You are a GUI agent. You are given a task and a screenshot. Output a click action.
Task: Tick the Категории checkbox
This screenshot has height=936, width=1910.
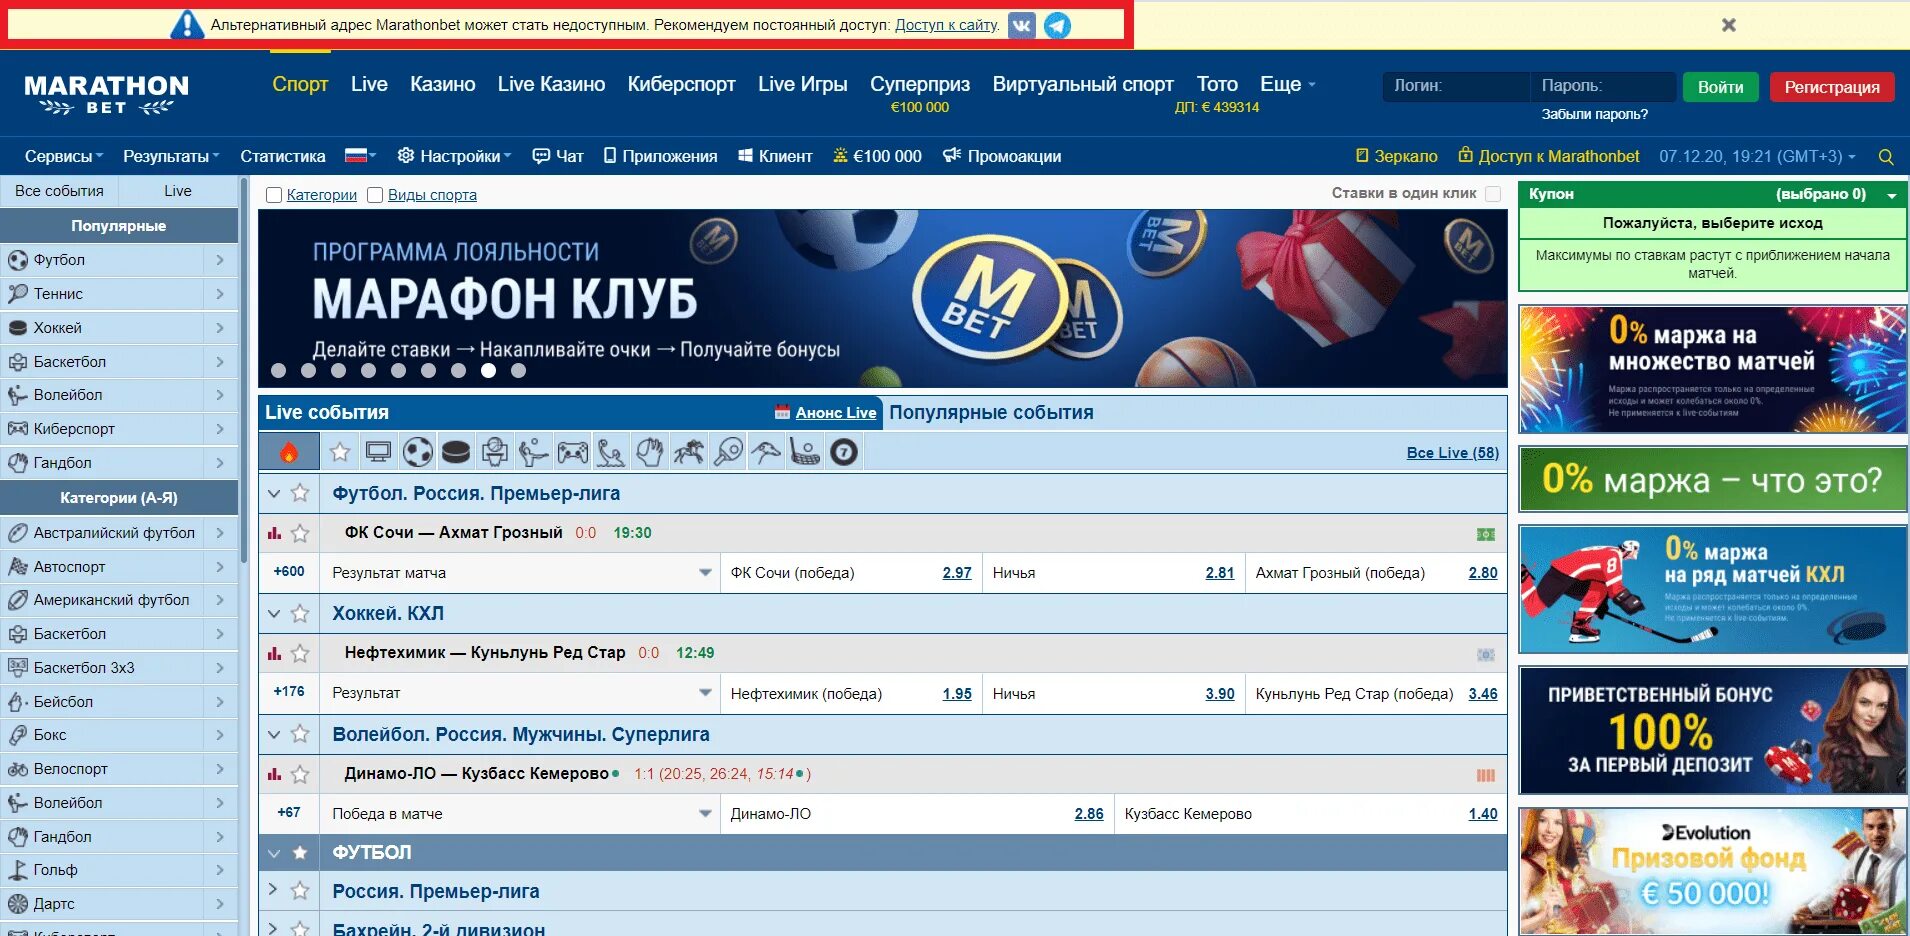pos(274,195)
